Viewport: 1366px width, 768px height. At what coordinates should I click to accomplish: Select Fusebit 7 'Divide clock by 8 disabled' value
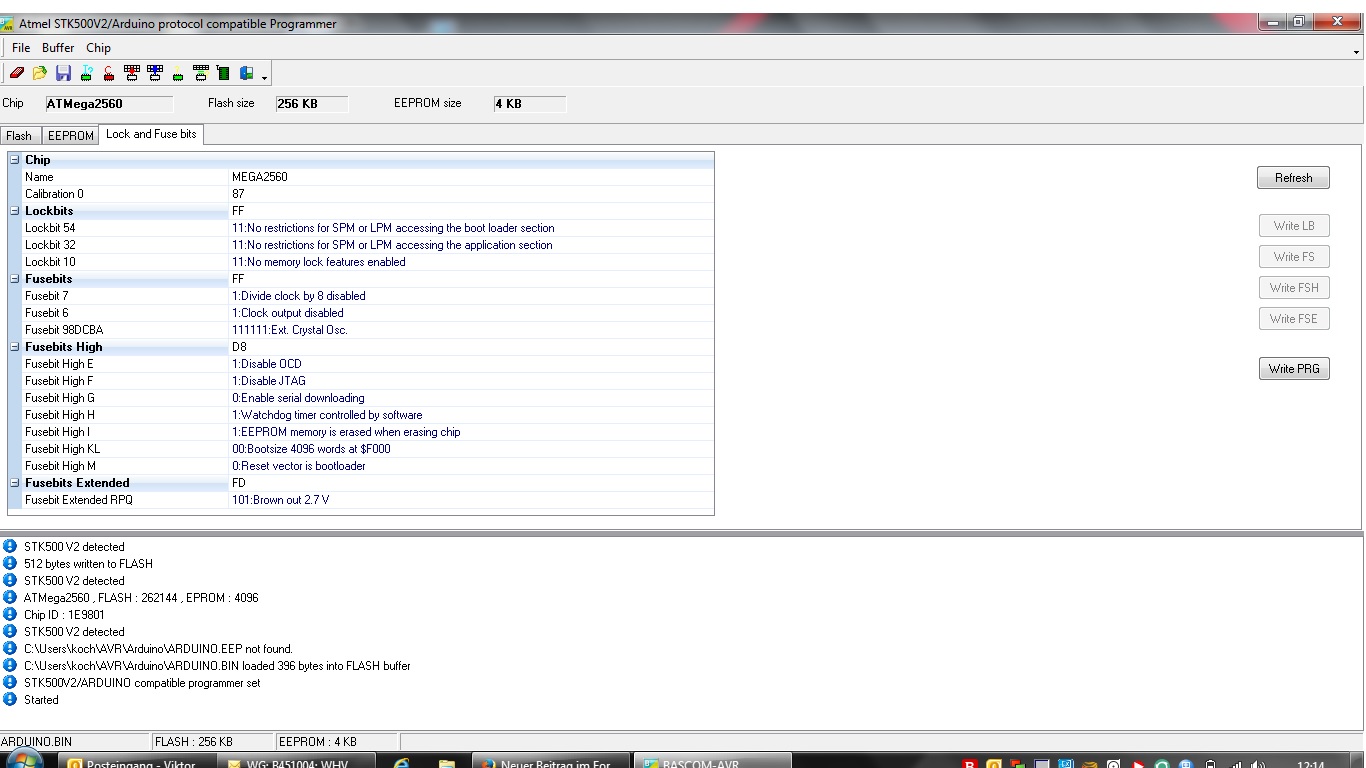[299, 296]
